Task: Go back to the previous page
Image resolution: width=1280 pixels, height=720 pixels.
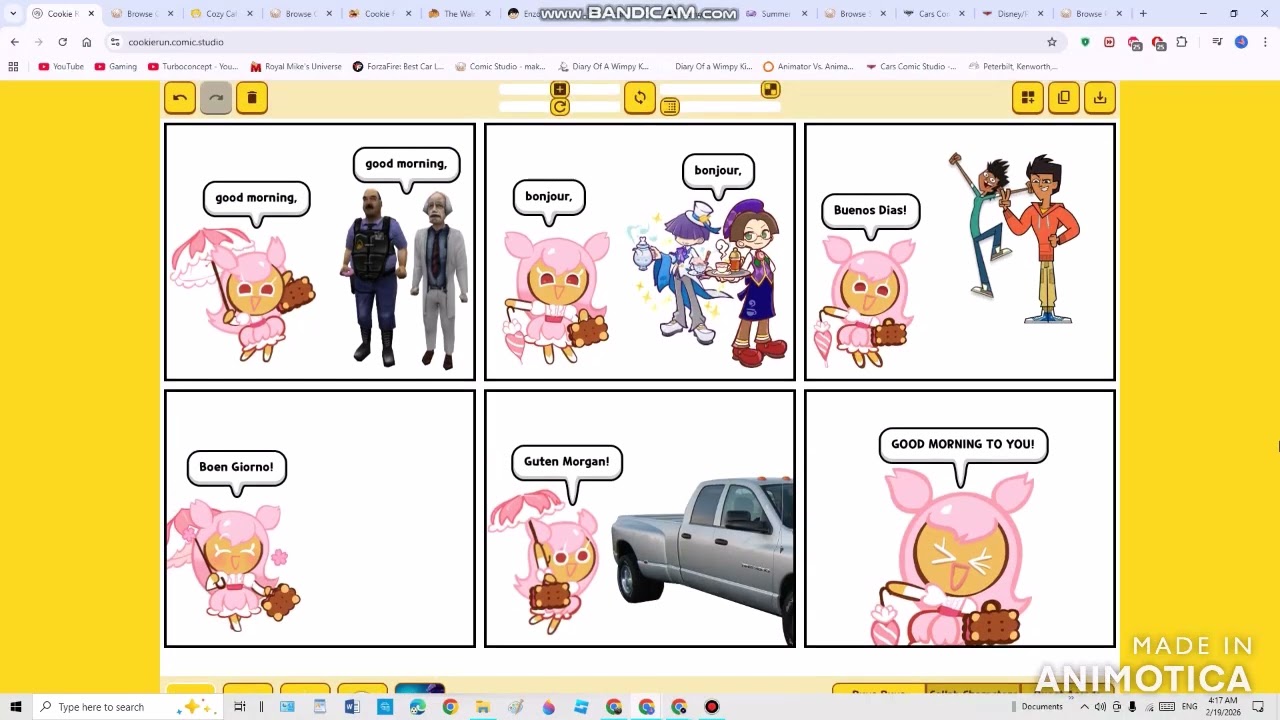Action: pos(14,42)
